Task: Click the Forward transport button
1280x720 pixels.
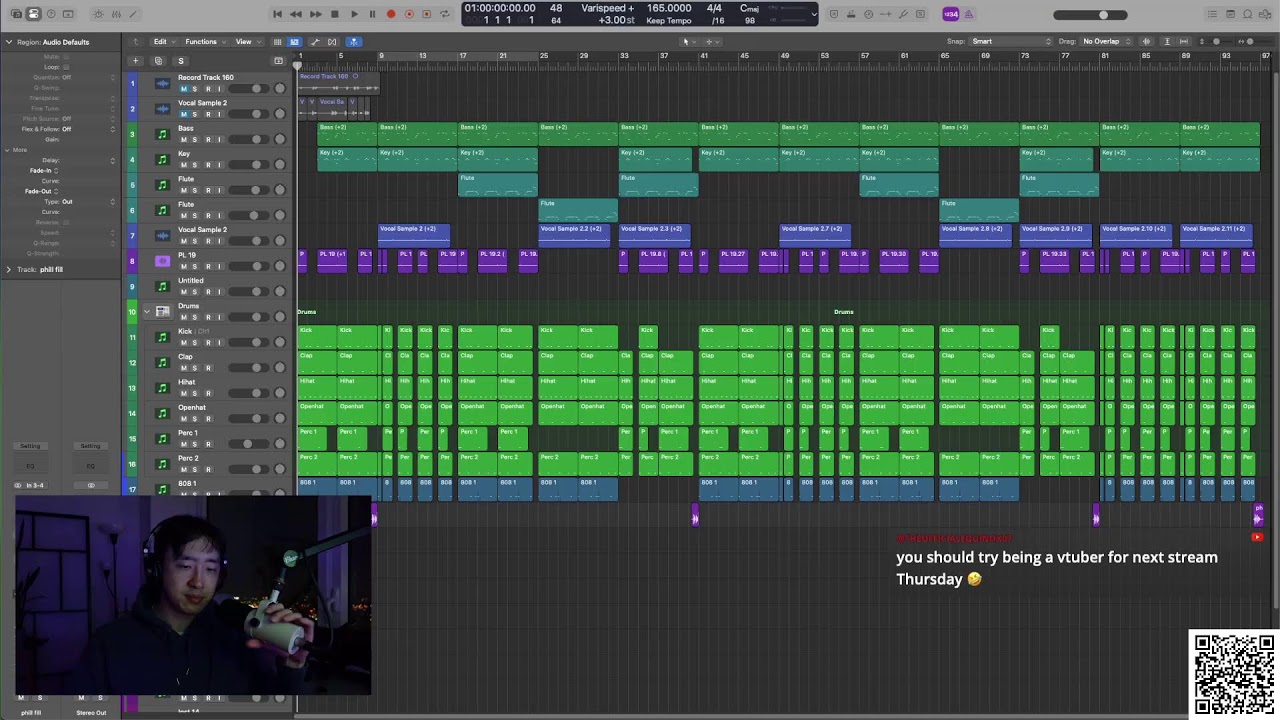Action: pos(315,14)
